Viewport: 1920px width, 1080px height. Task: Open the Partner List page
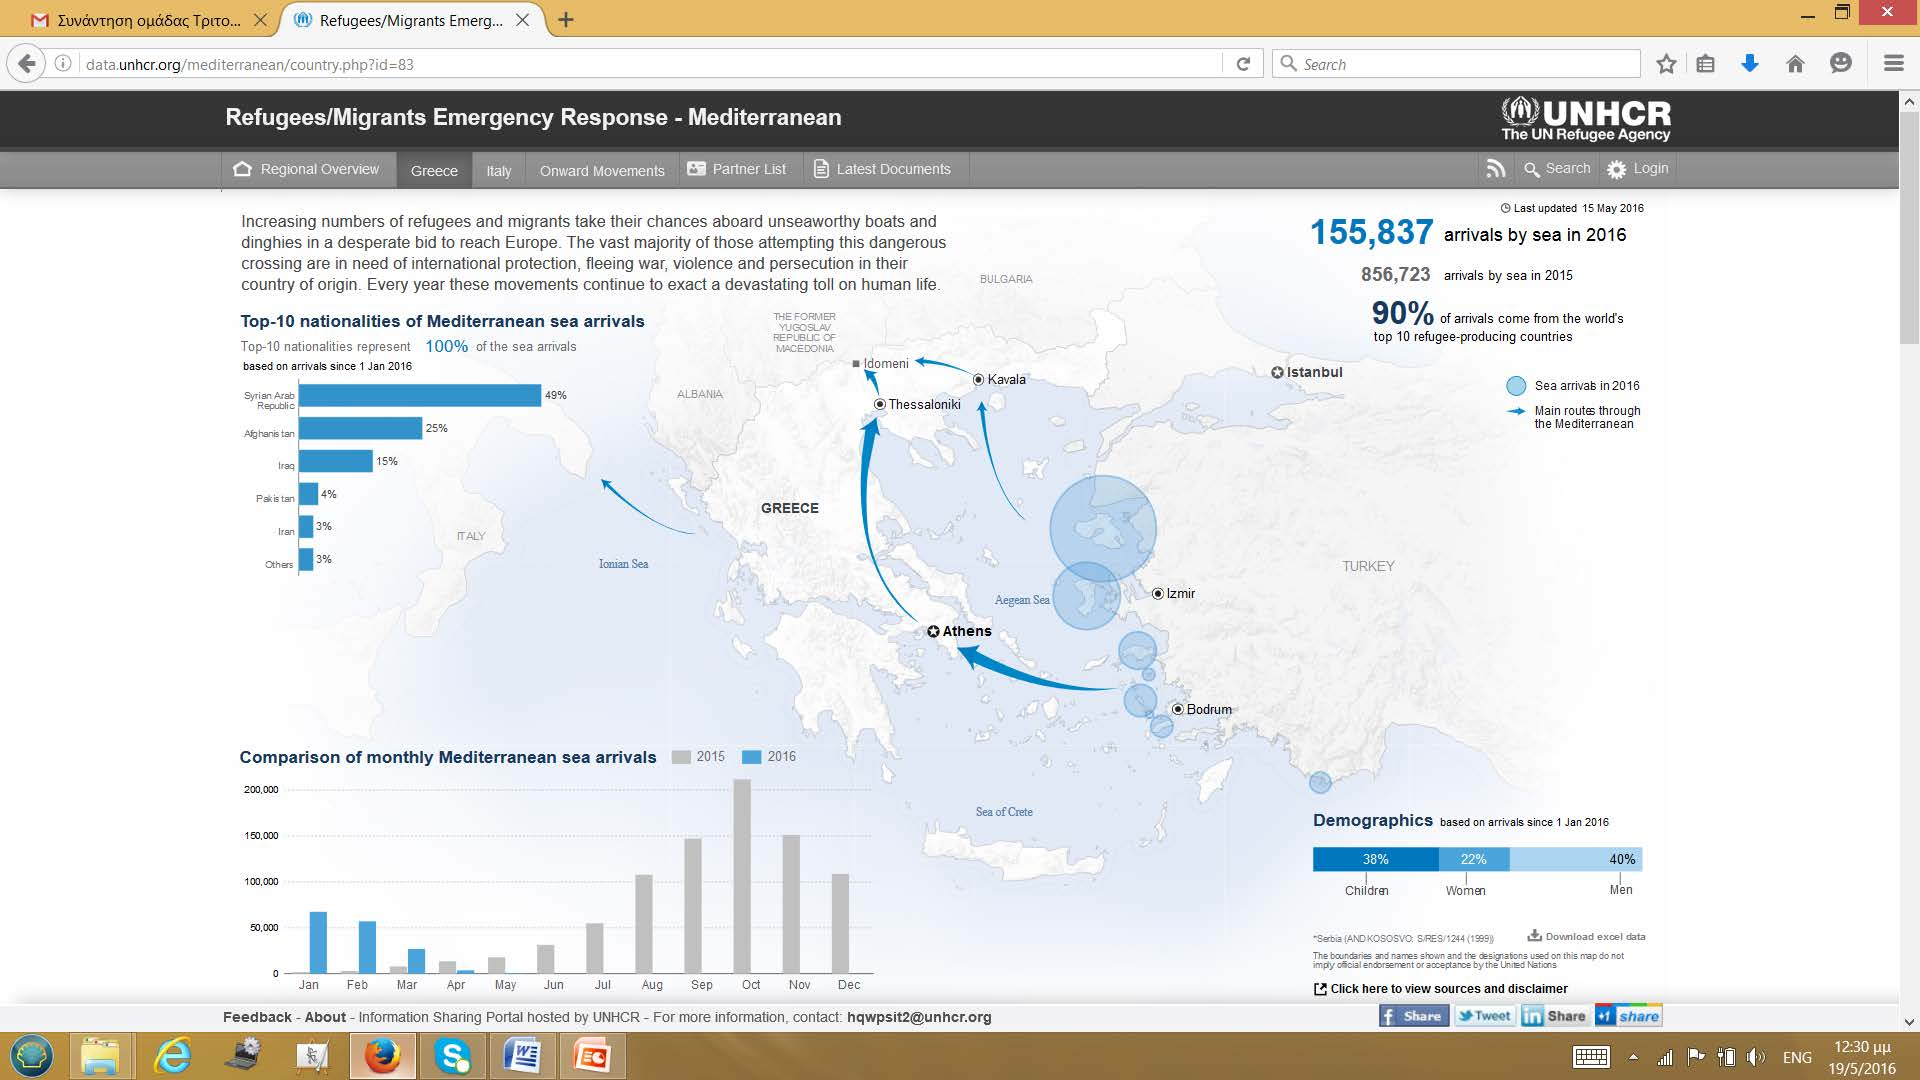click(x=737, y=169)
